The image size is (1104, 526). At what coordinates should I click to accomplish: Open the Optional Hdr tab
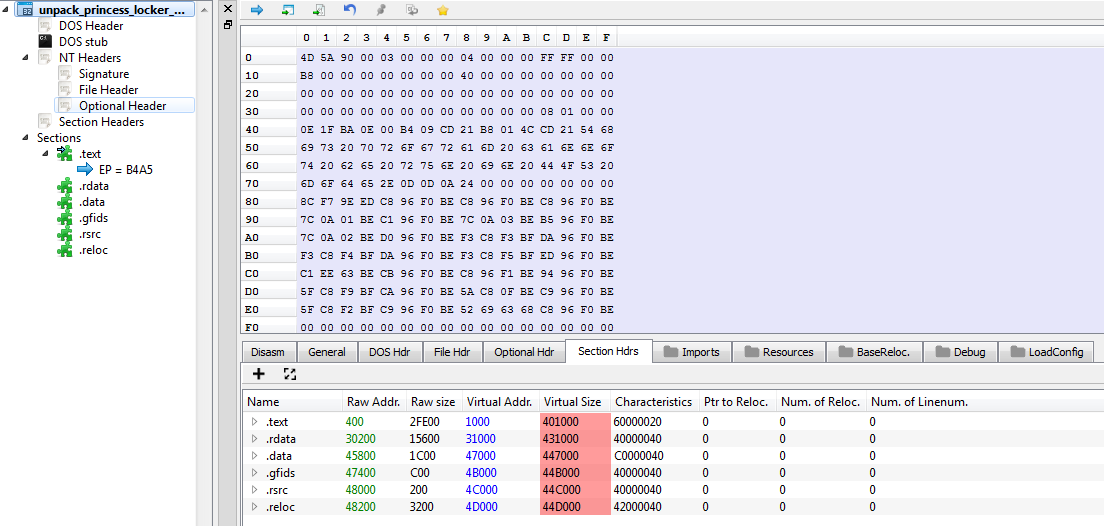[x=524, y=352]
